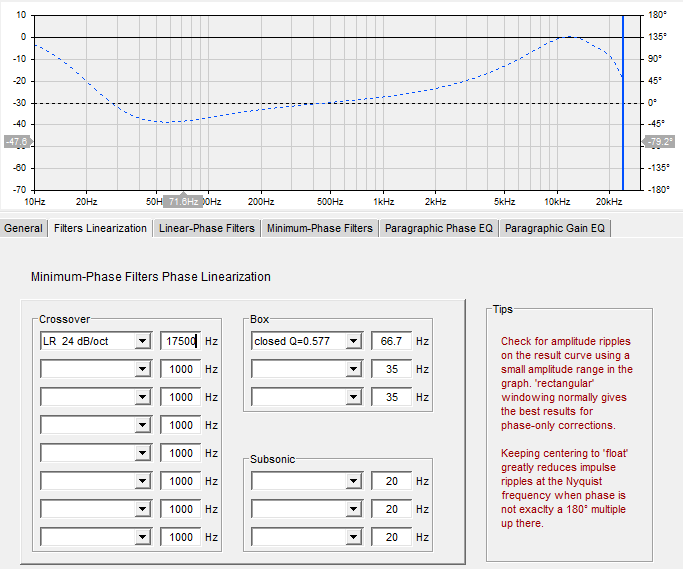683x569 pixels.
Task: Click the 66.7 Hz box frequency field
Action: [391, 341]
